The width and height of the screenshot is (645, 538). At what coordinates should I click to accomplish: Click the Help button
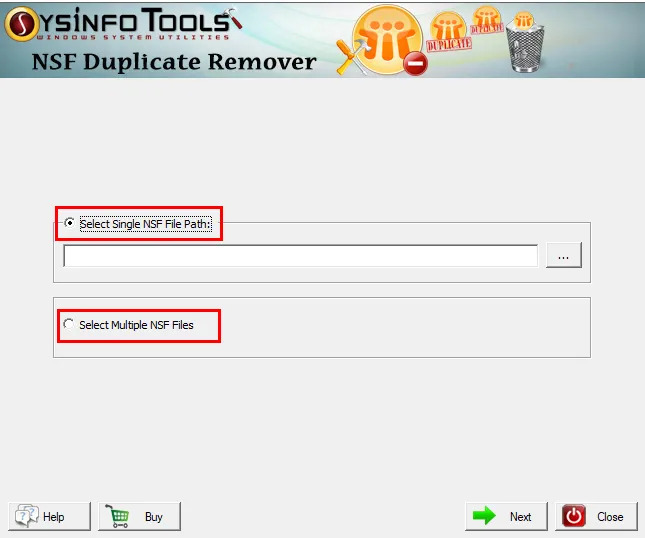point(49,516)
